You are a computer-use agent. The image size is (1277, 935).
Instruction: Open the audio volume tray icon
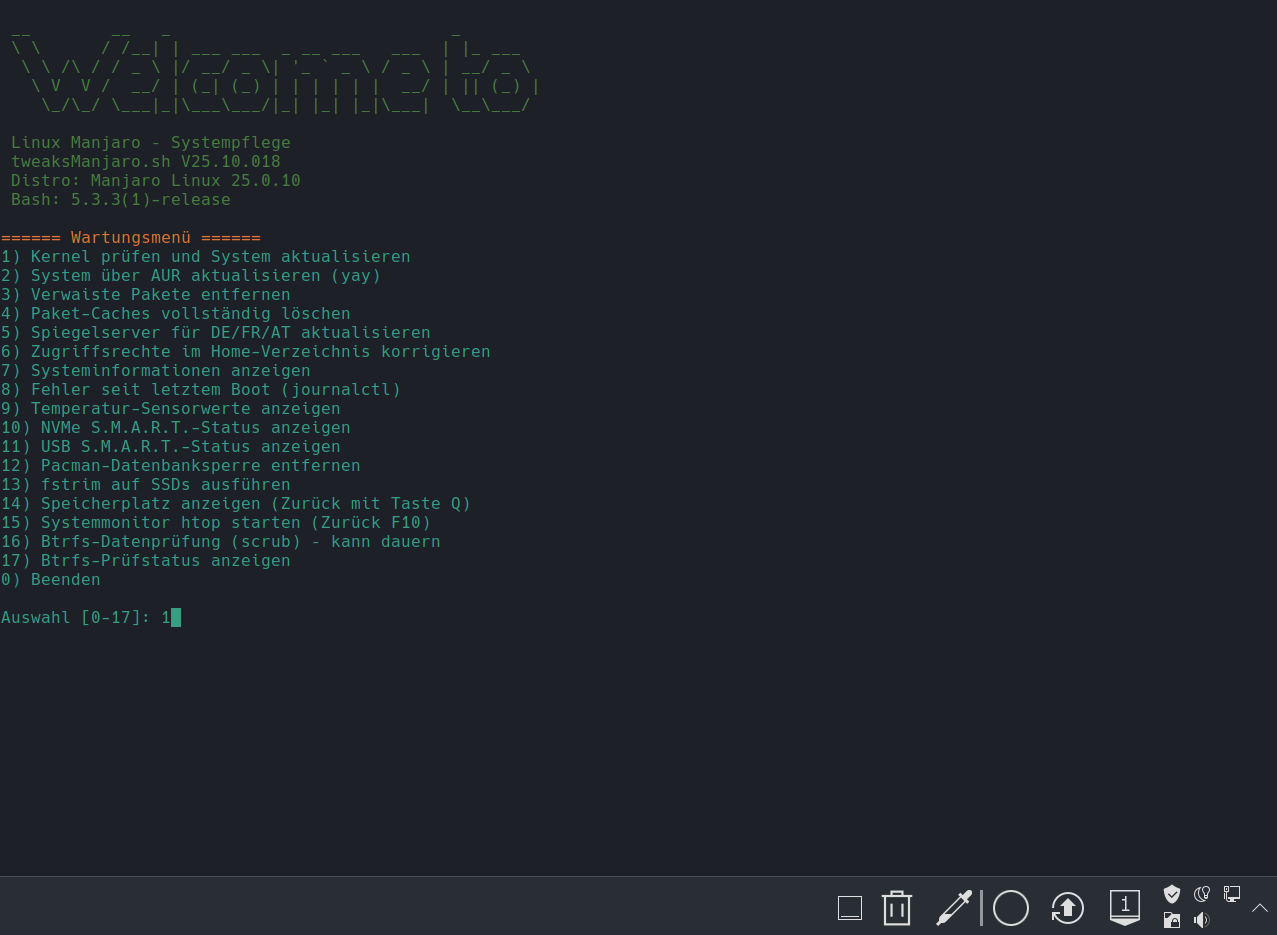coord(1202,920)
